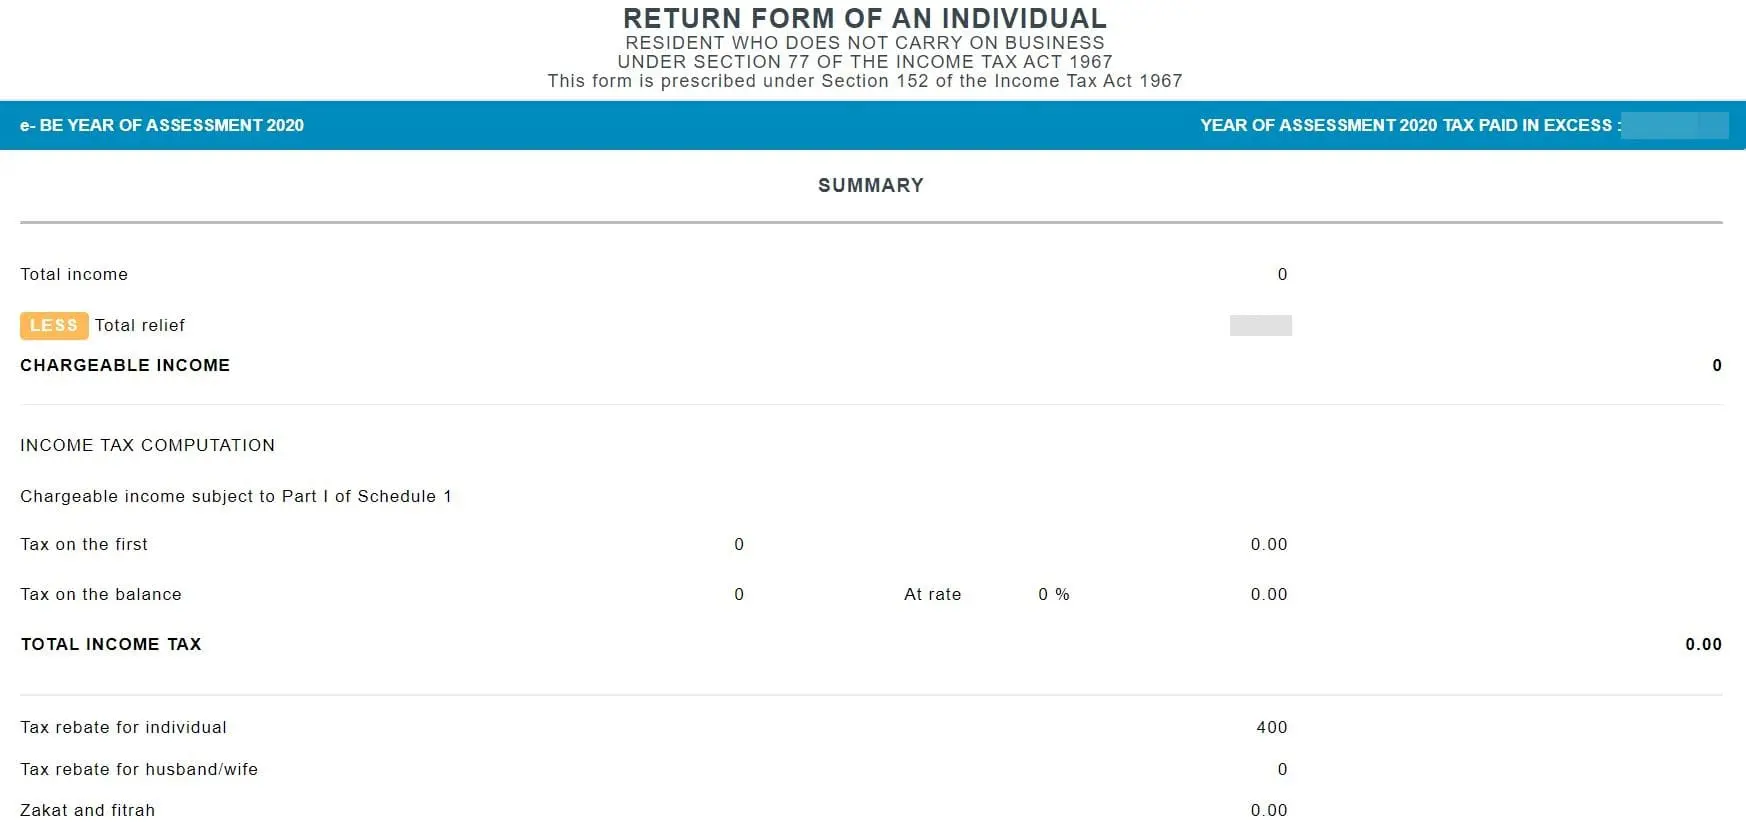Select the 0 % rate value

[x=1053, y=595]
